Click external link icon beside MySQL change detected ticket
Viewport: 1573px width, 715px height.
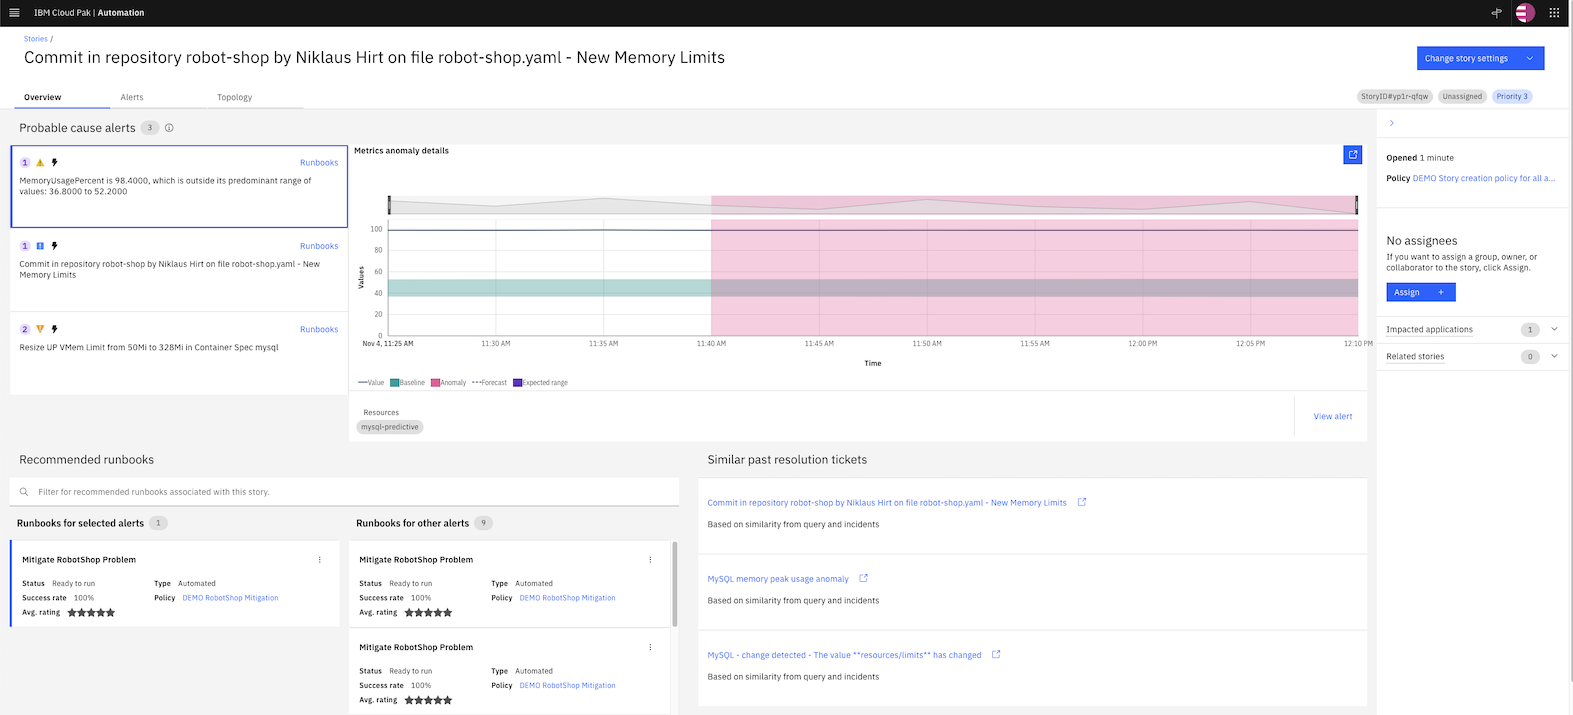pos(996,655)
